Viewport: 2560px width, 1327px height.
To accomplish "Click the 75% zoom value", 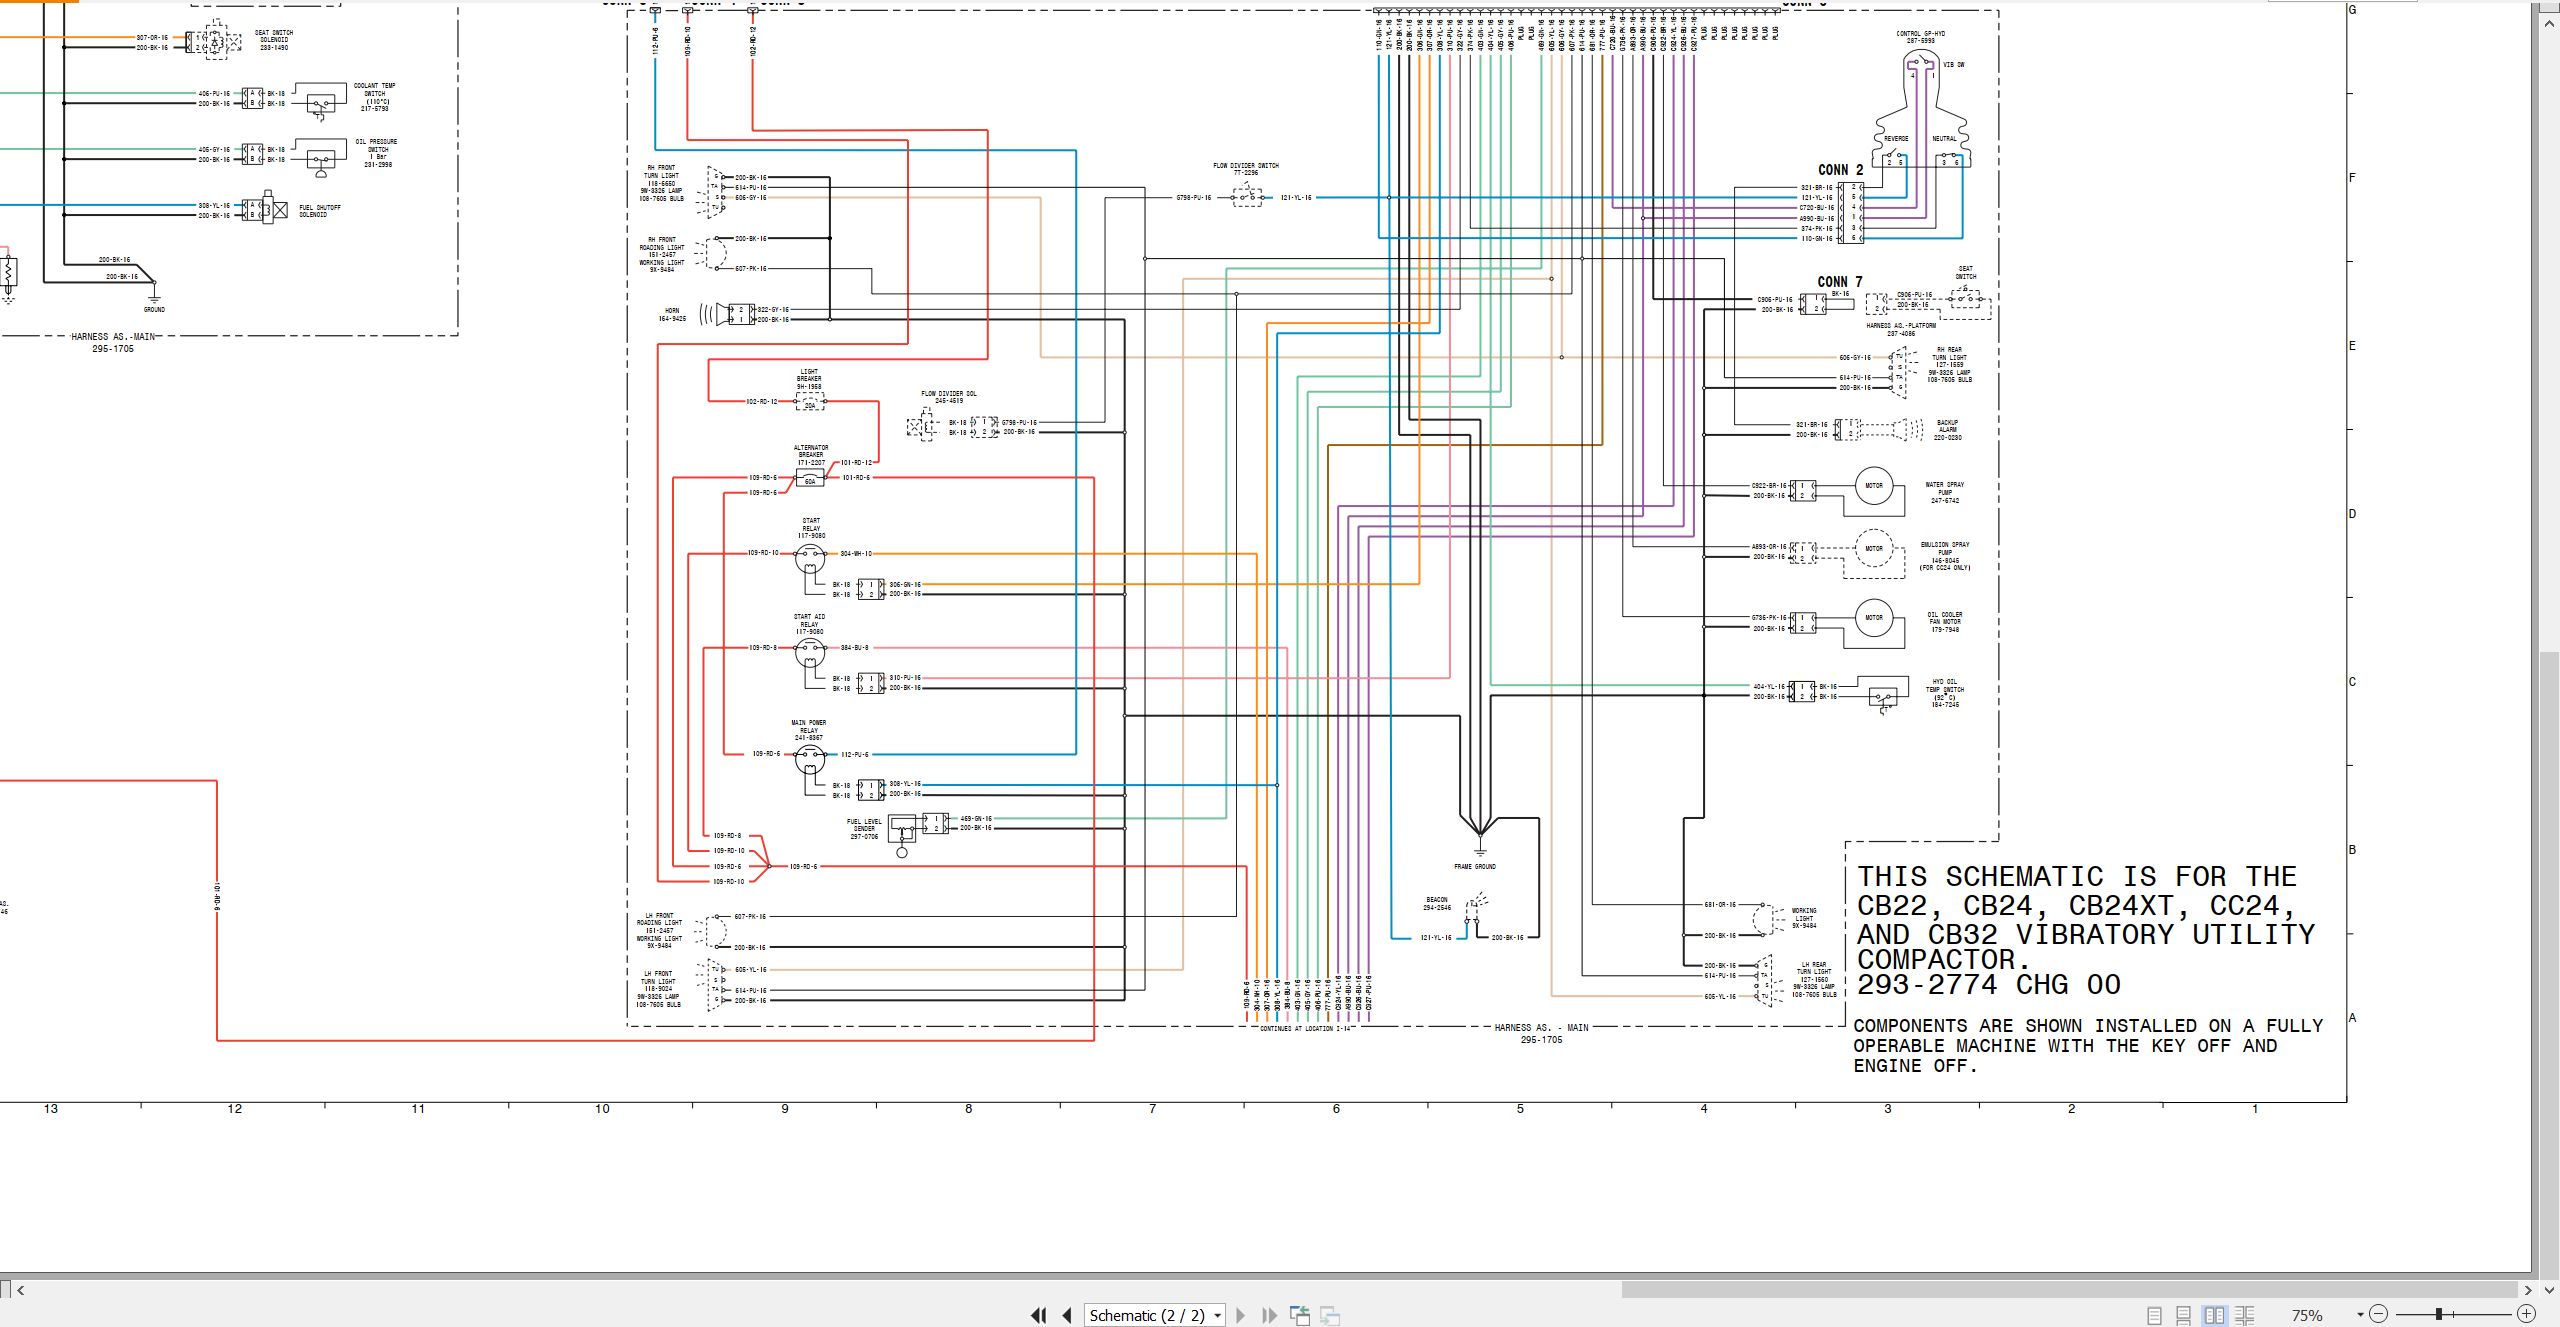I will [2307, 1315].
